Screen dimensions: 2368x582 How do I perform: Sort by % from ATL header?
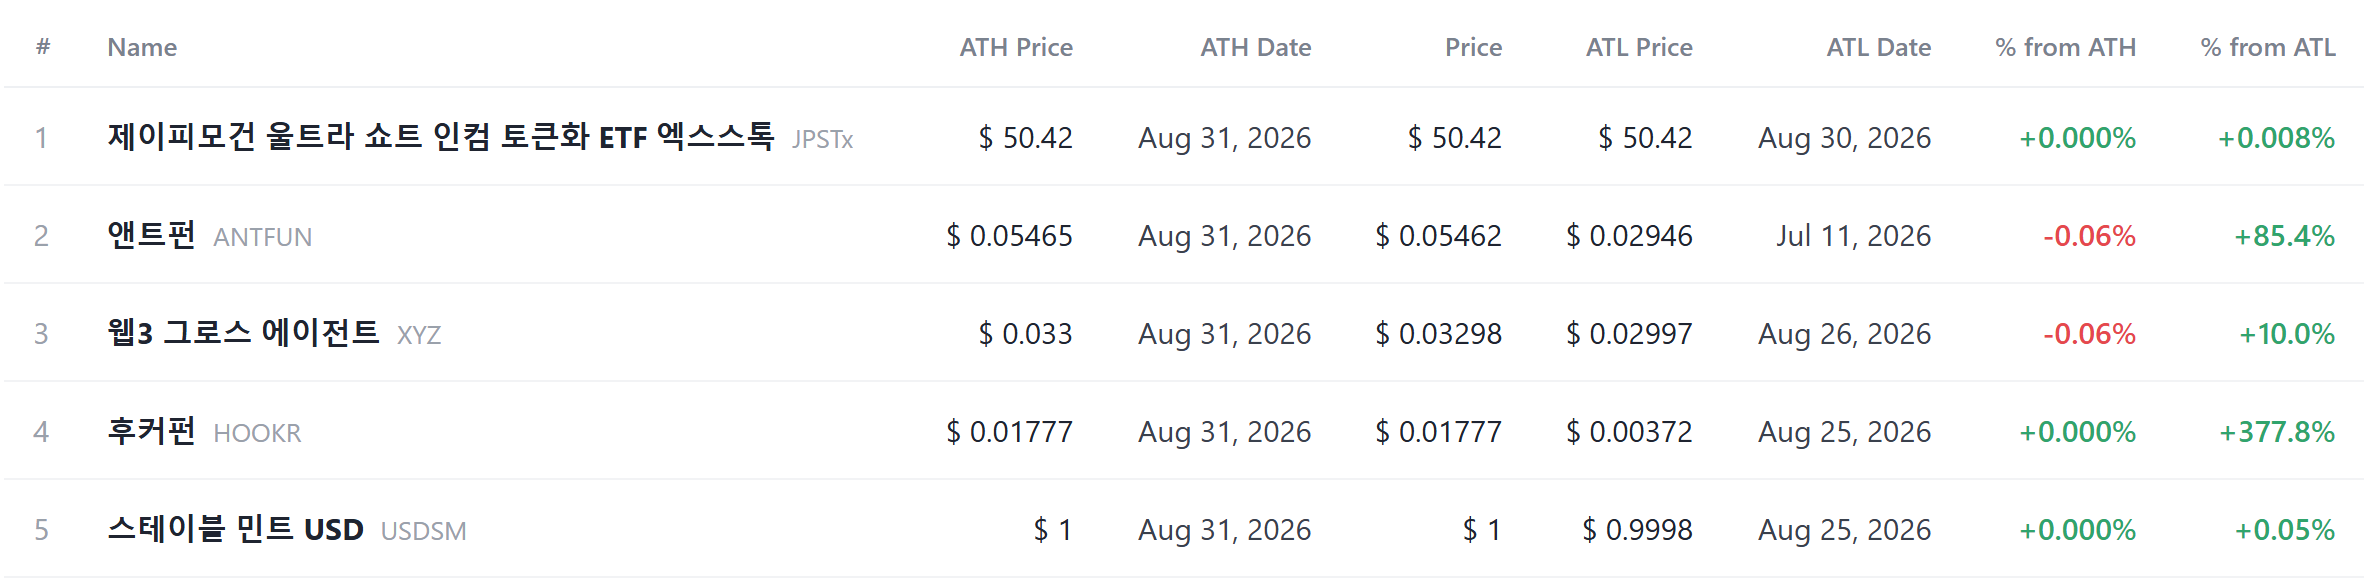pos(2268,47)
